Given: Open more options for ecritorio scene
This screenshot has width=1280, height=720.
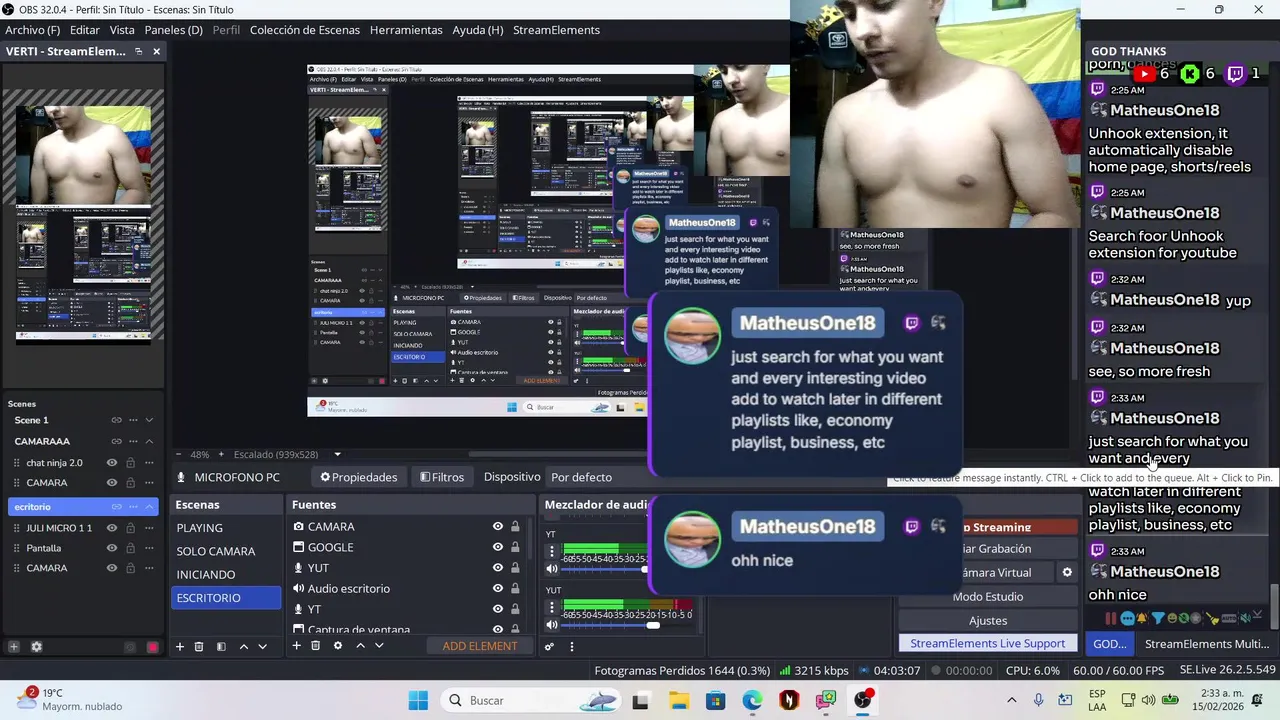Looking at the screenshot, I should [x=133, y=507].
